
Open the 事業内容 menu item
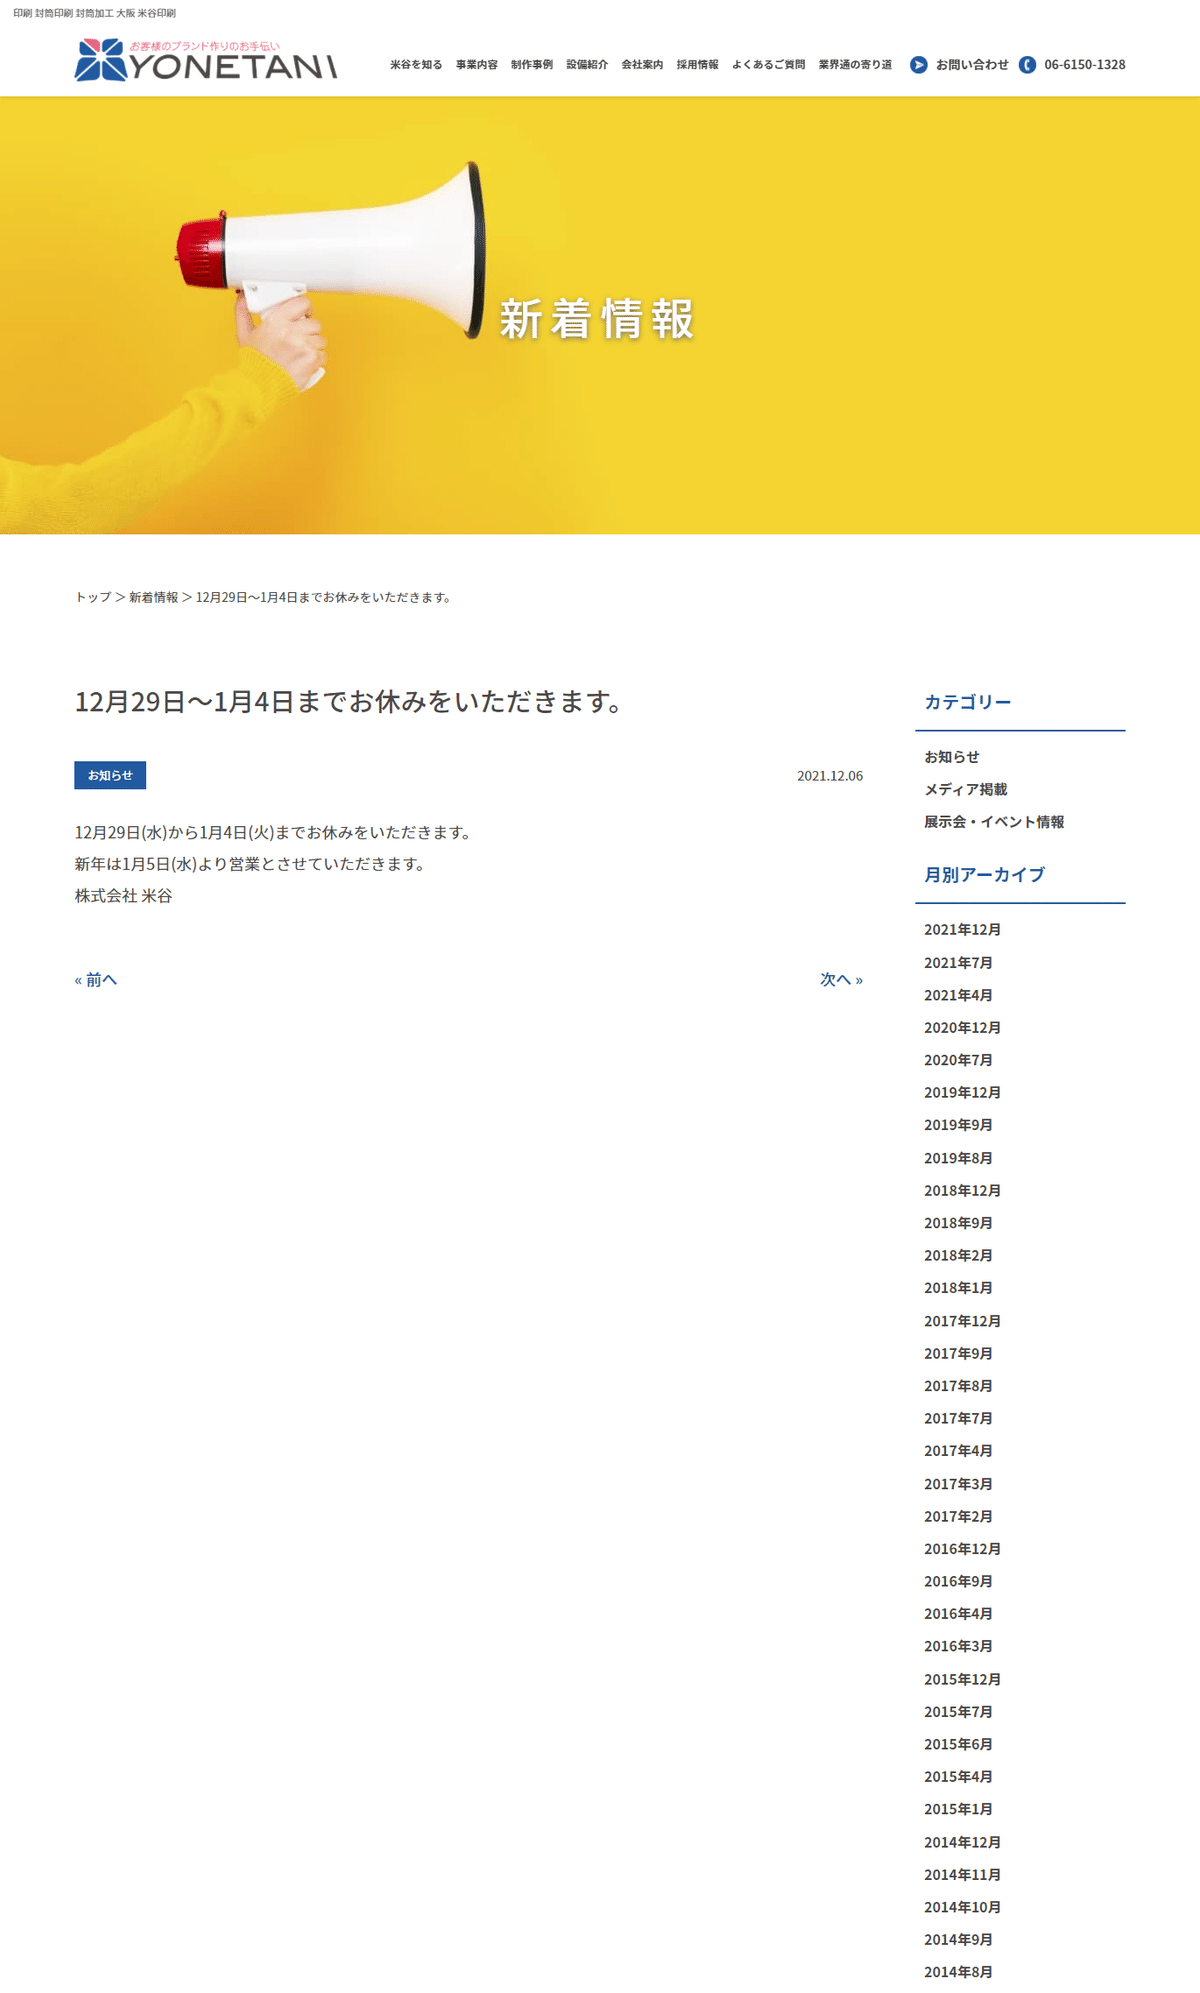tap(477, 65)
